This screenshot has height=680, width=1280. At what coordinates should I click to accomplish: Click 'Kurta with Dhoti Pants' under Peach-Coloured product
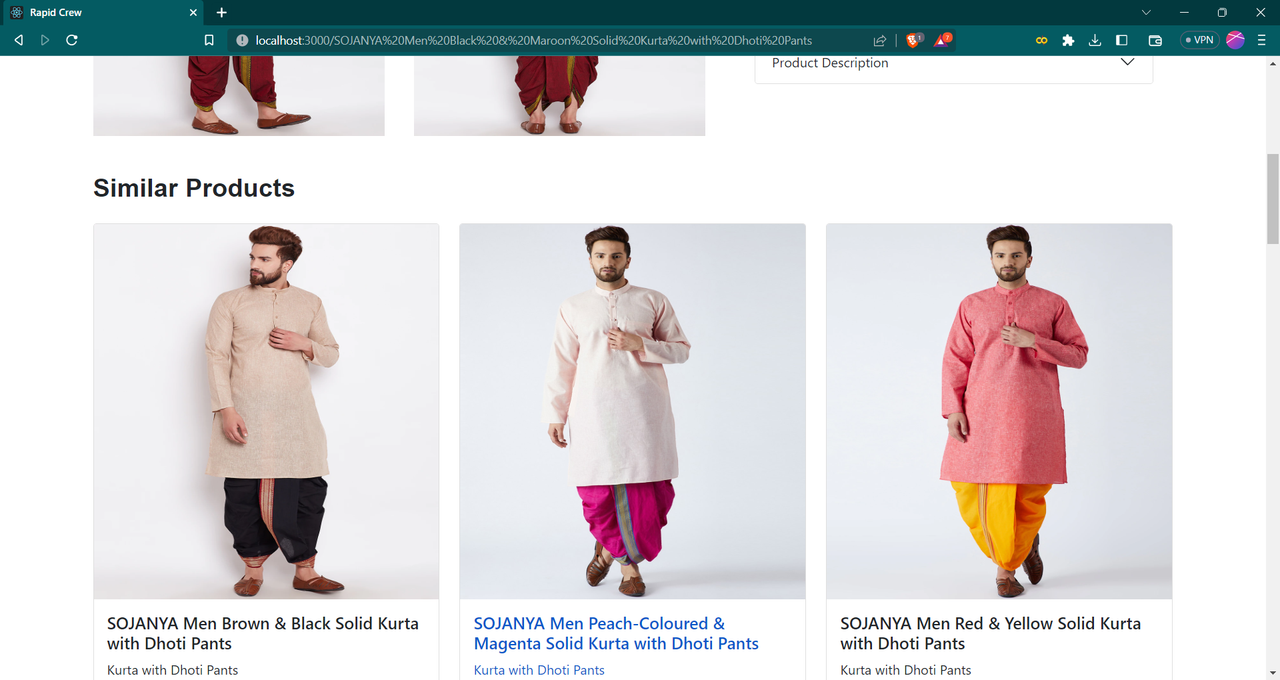(539, 670)
